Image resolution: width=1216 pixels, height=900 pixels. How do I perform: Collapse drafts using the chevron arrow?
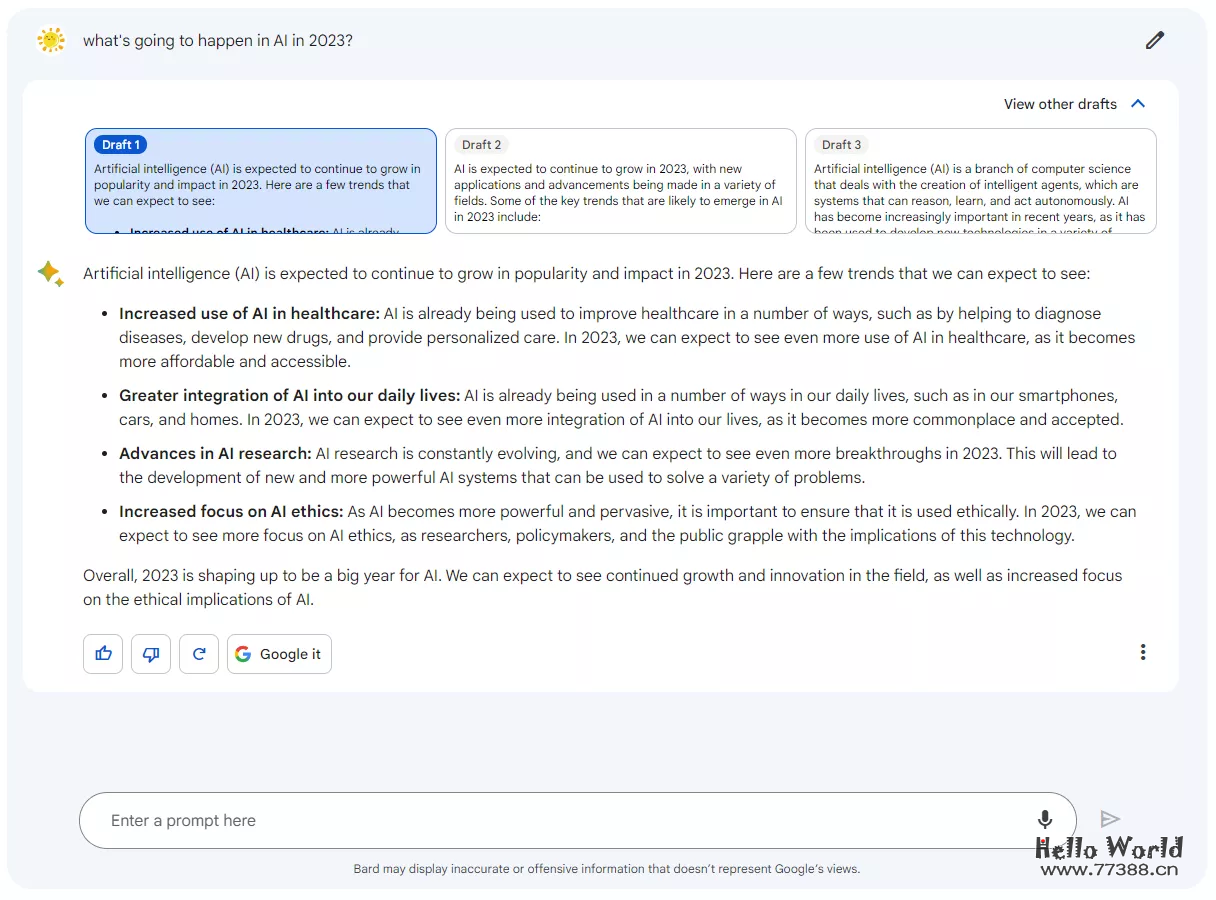[x=1138, y=104]
